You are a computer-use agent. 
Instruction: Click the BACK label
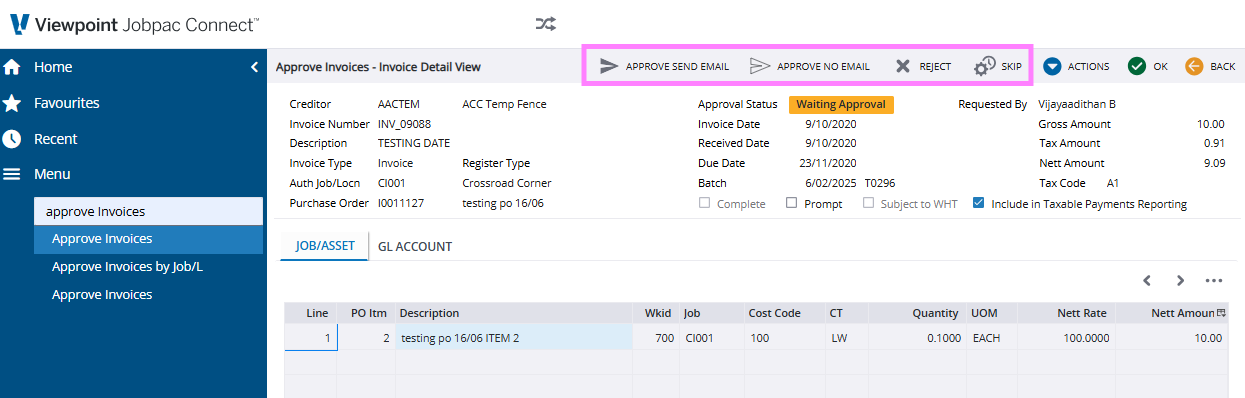tap(1223, 67)
